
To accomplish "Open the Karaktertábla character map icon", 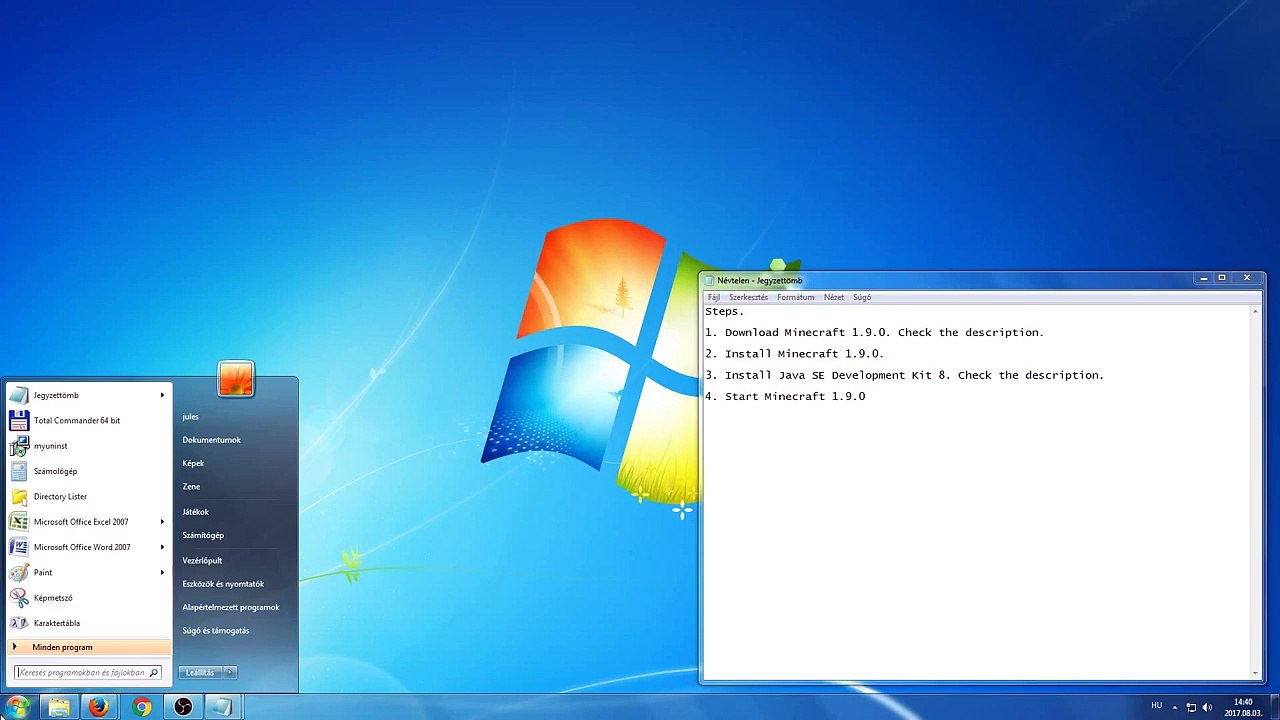I will click(x=19, y=623).
